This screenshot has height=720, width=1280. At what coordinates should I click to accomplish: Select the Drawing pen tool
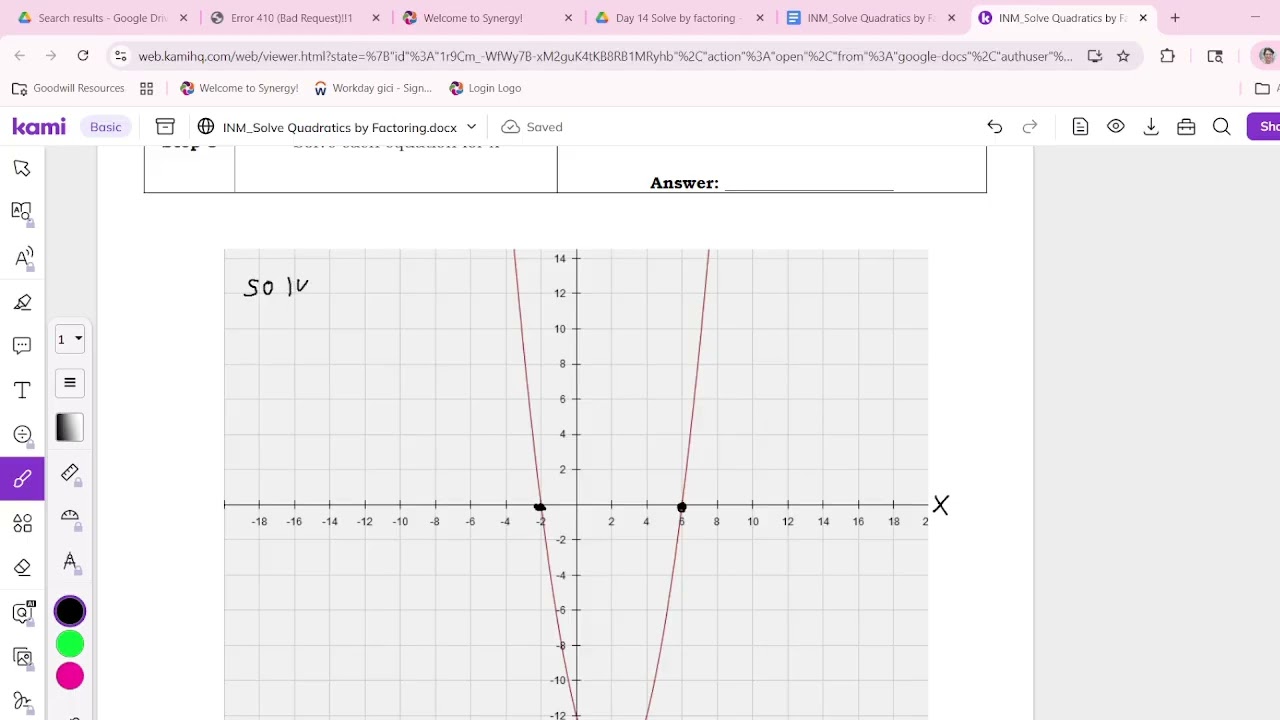pyautogui.click(x=22, y=479)
